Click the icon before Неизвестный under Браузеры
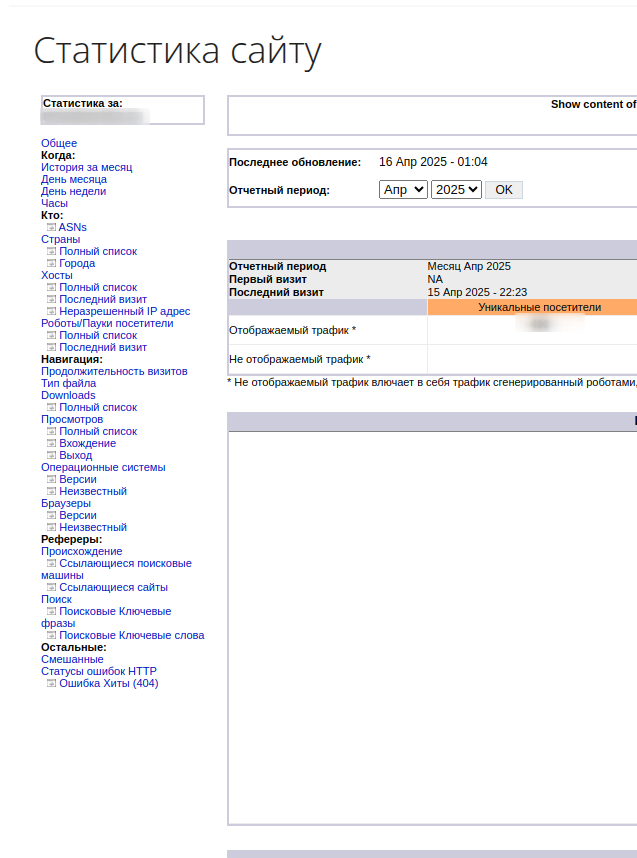The width and height of the screenshot is (637, 858). pos(51,527)
